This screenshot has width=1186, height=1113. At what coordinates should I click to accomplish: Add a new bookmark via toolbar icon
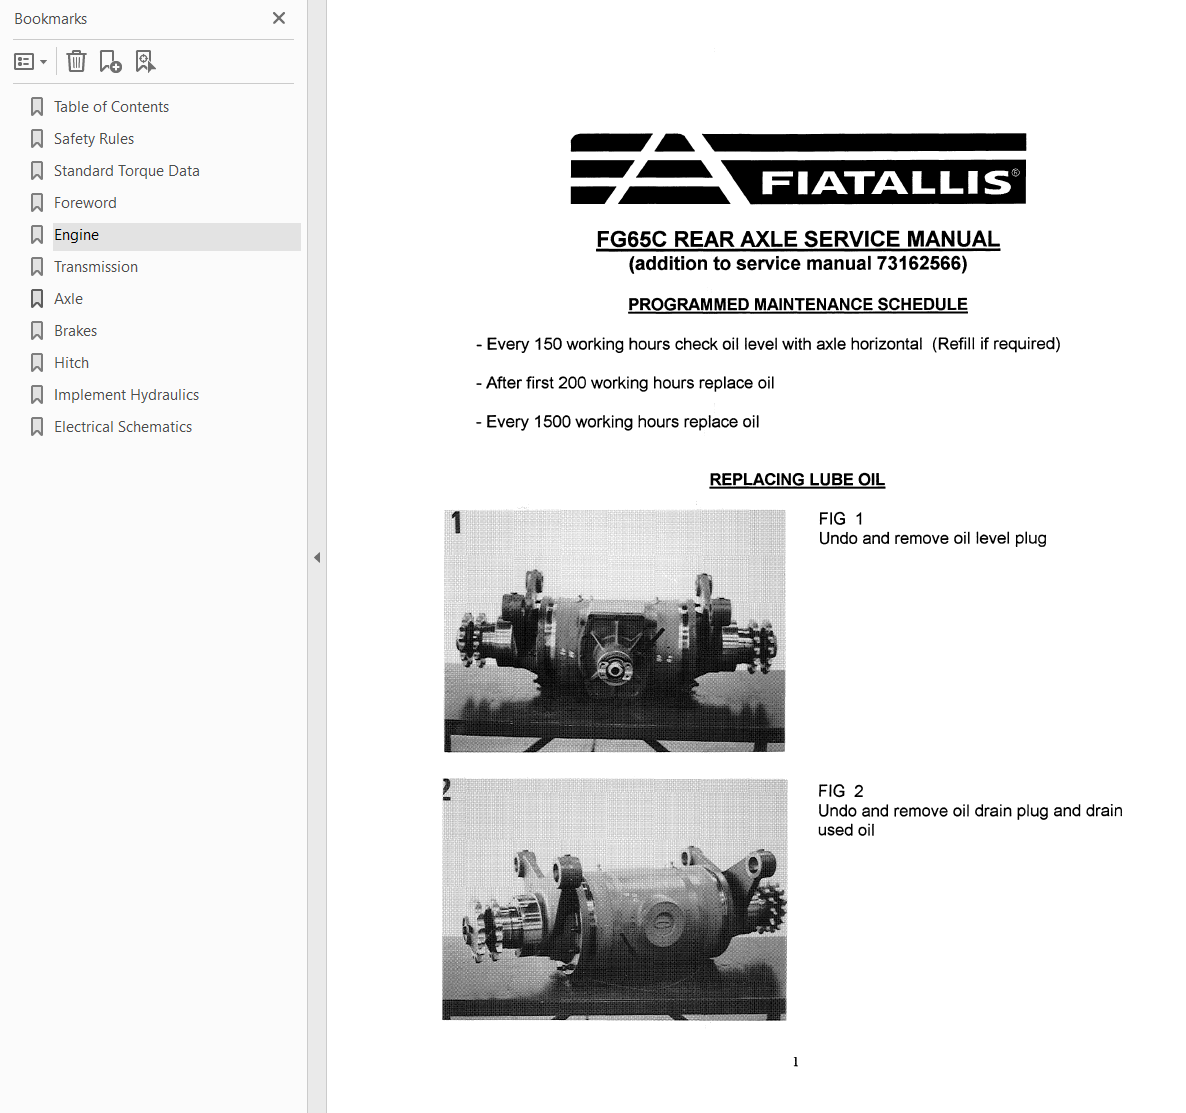[x=110, y=61]
